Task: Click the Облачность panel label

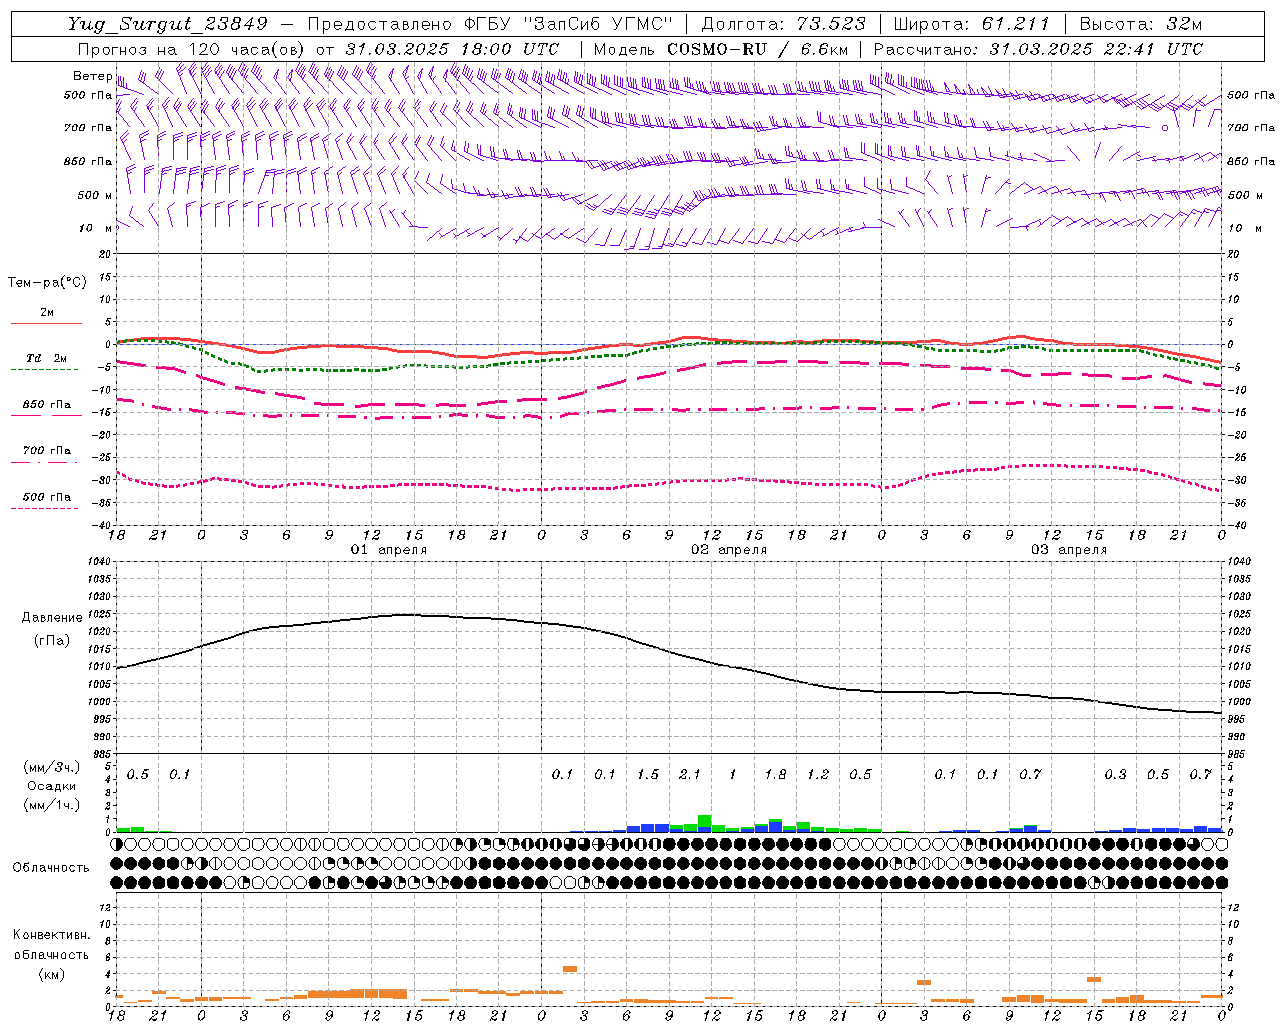Action: click(51, 868)
